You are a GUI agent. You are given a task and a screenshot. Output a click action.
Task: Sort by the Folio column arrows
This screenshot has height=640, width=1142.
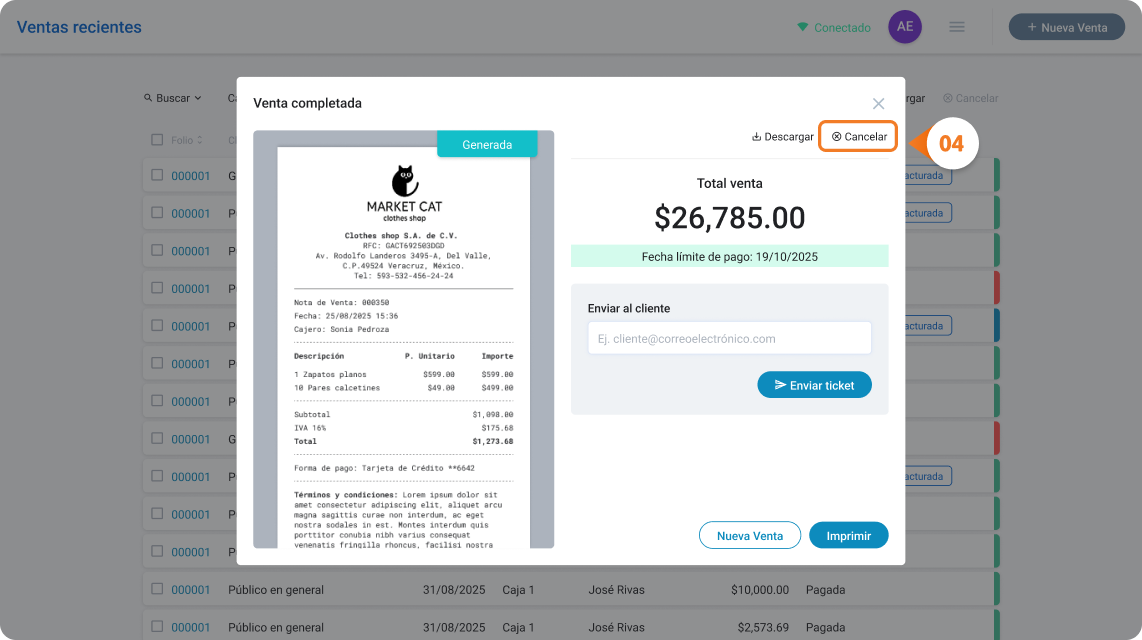pyautogui.click(x=200, y=140)
